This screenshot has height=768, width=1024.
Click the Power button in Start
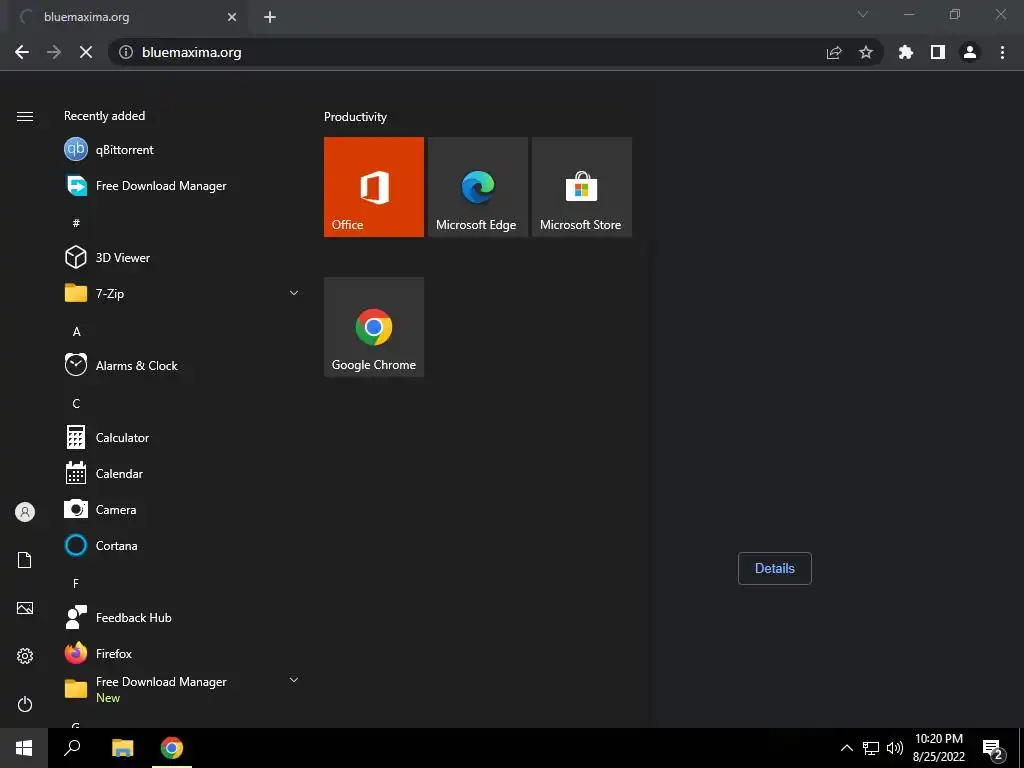[25, 704]
